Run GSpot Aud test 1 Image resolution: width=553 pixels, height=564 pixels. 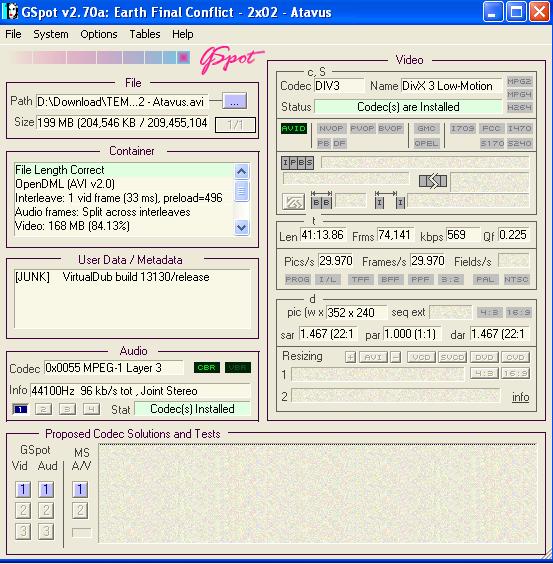[46, 490]
